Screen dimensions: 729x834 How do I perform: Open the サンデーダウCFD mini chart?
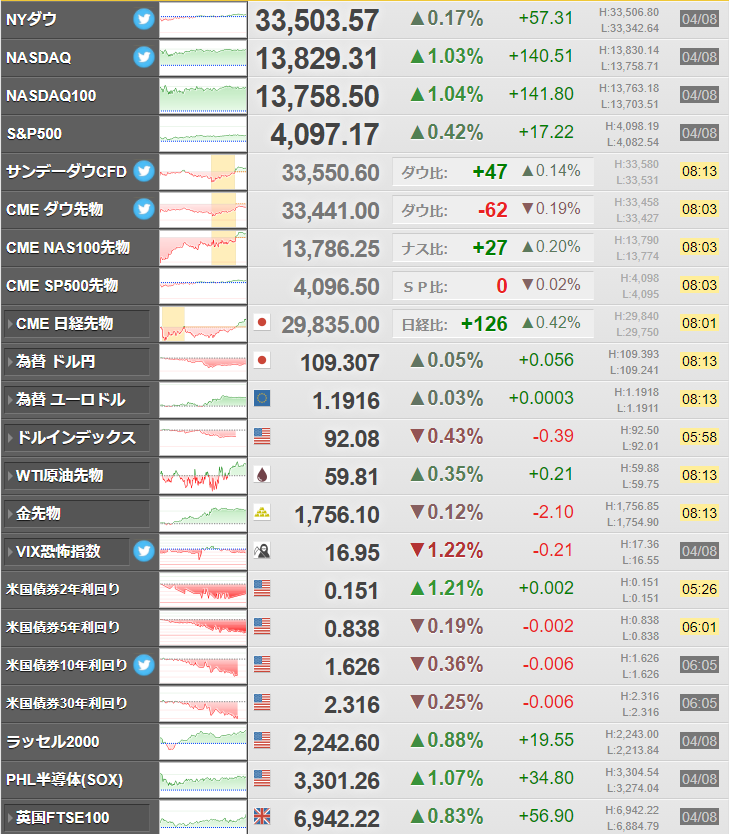pyautogui.click(x=203, y=172)
